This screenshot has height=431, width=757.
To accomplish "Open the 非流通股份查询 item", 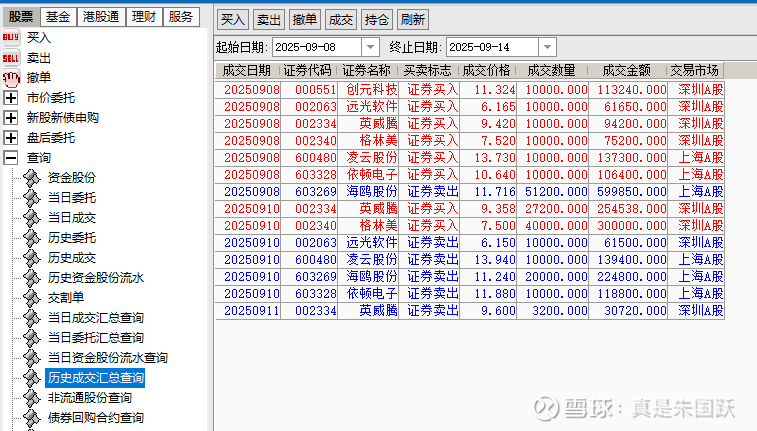I will pos(90,398).
